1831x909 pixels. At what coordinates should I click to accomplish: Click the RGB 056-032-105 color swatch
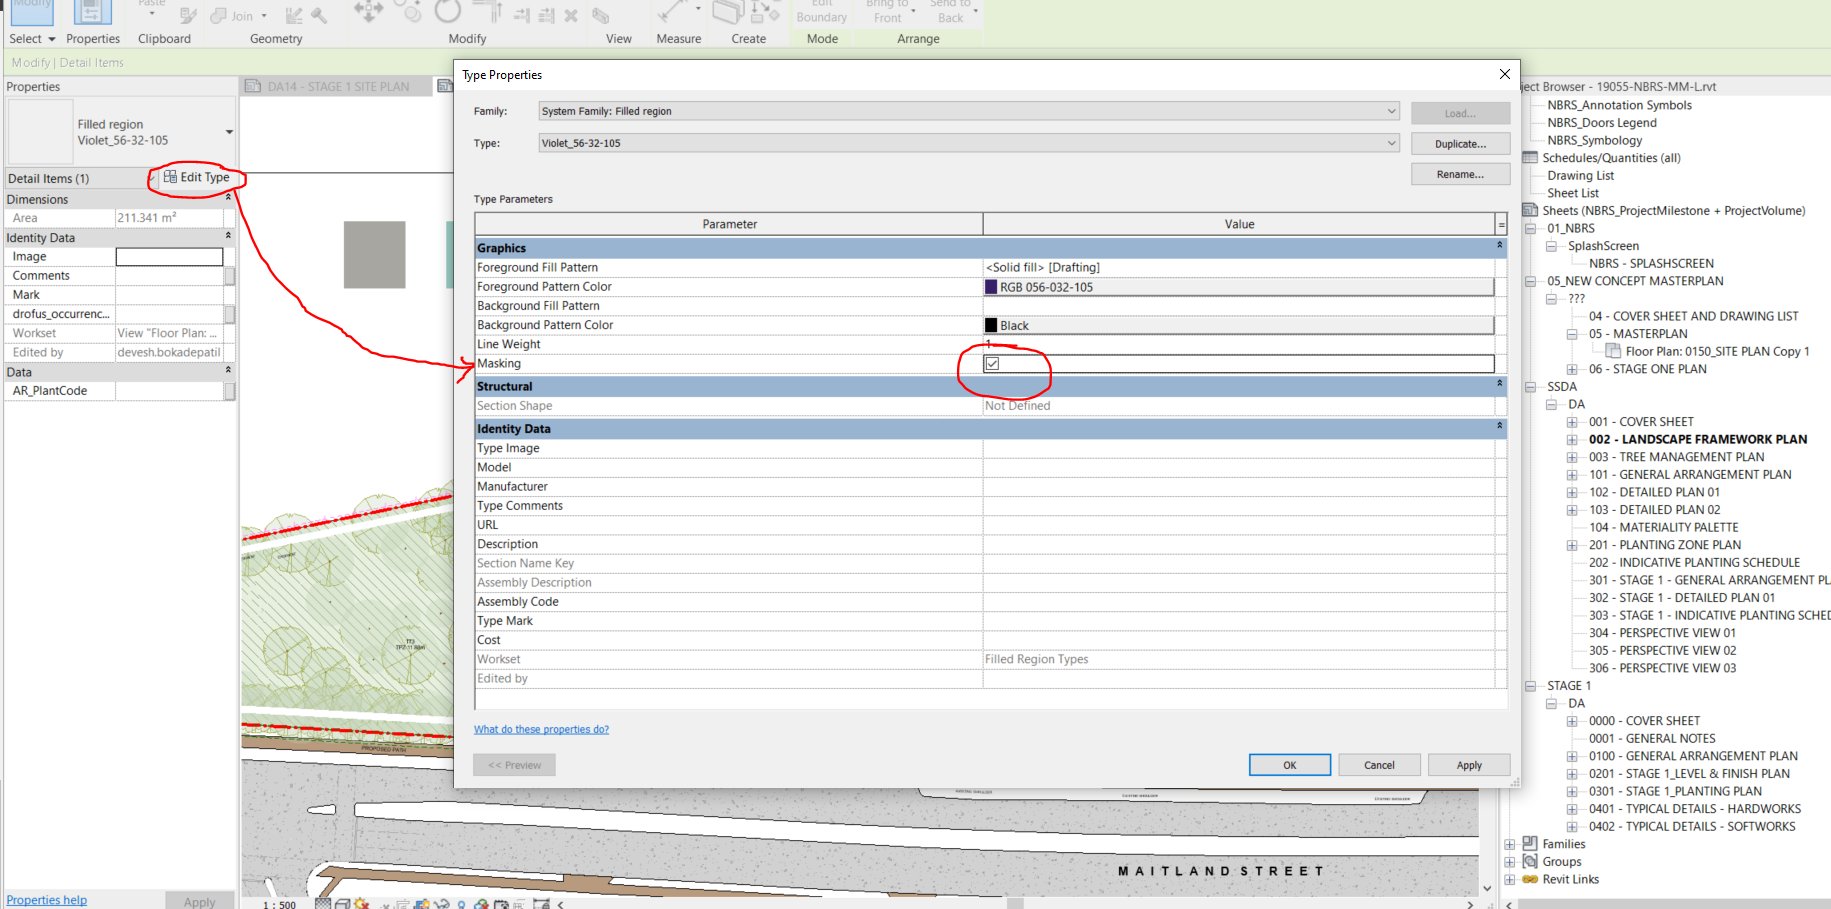click(991, 287)
